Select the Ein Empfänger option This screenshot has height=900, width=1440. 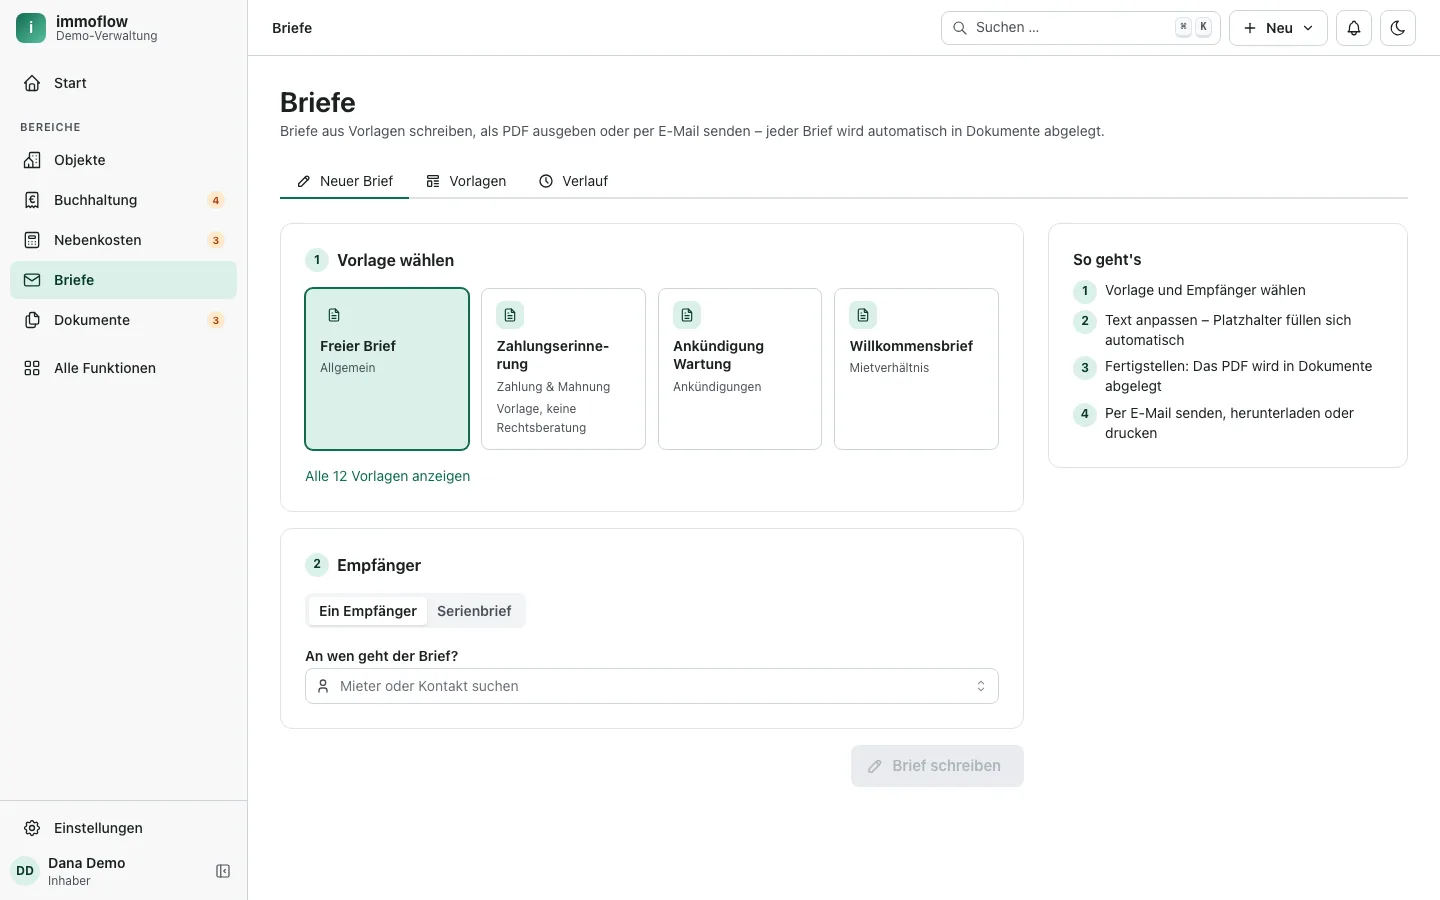(x=368, y=611)
